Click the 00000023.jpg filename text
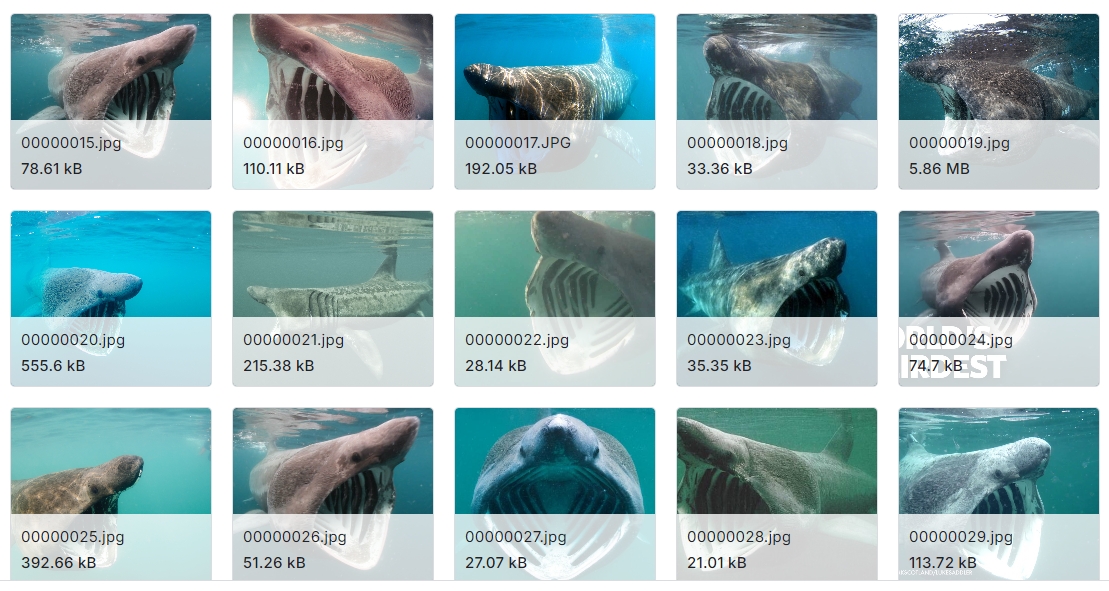Viewport: 1109px width, 591px height. (x=738, y=340)
